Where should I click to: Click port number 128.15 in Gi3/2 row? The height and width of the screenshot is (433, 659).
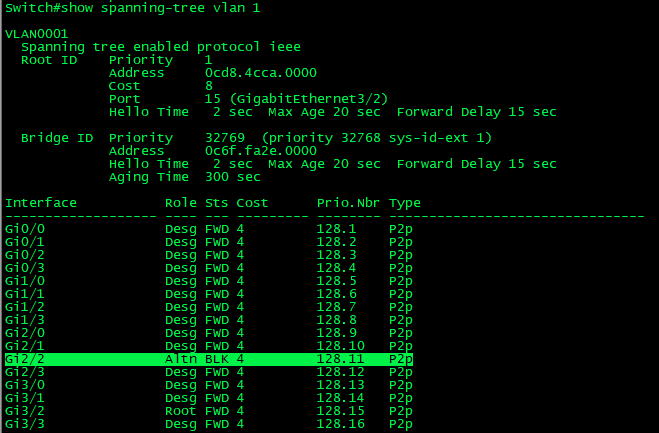click(x=340, y=411)
